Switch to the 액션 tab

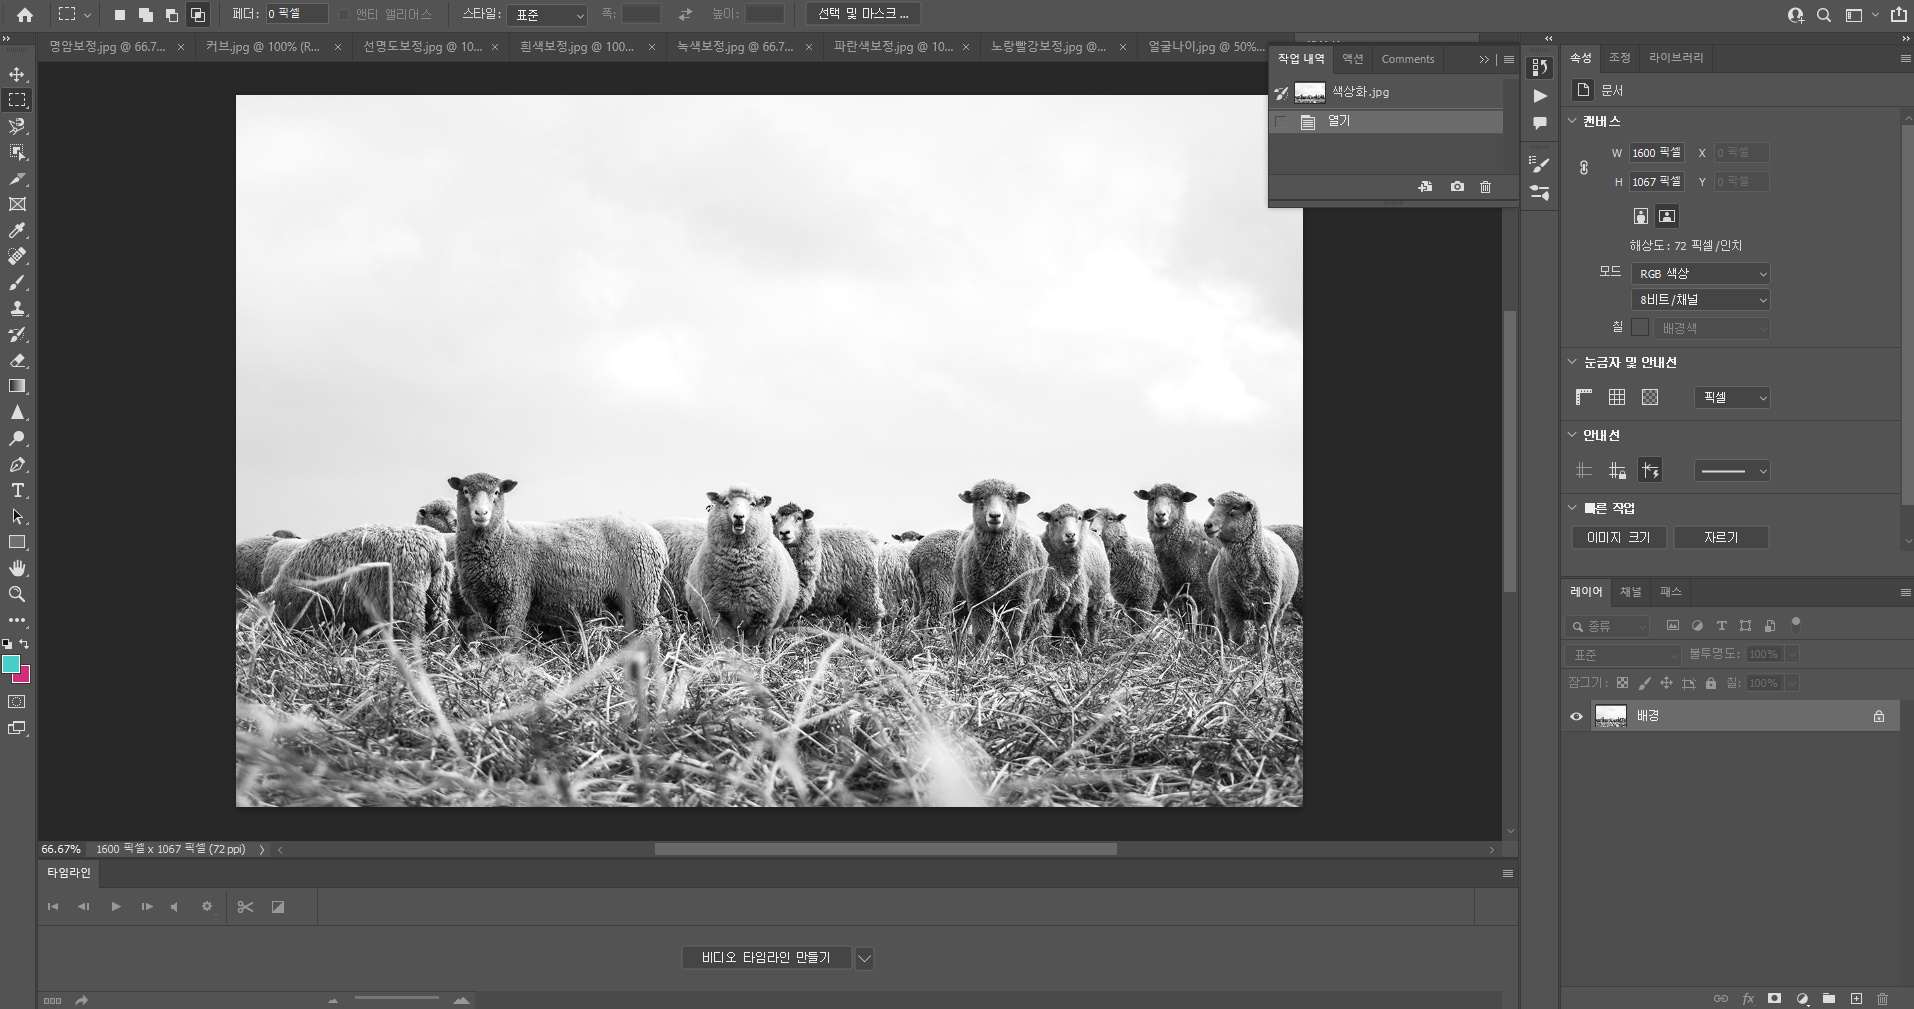(x=1352, y=59)
